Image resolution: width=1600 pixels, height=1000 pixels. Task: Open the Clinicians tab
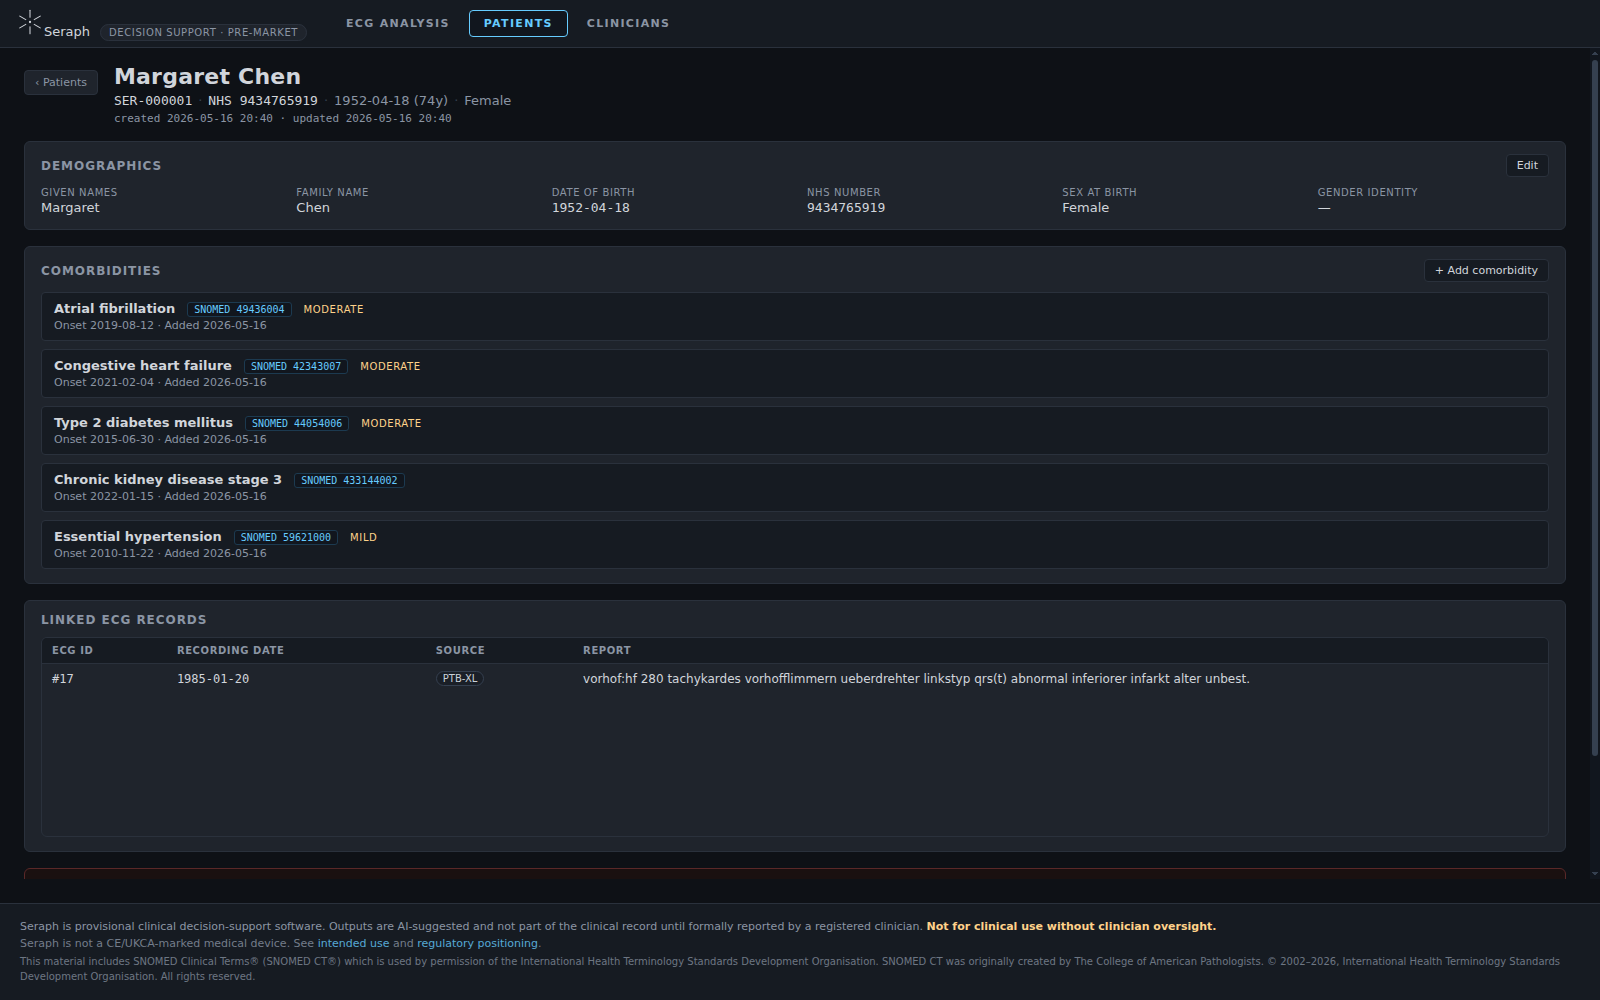tap(628, 23)
